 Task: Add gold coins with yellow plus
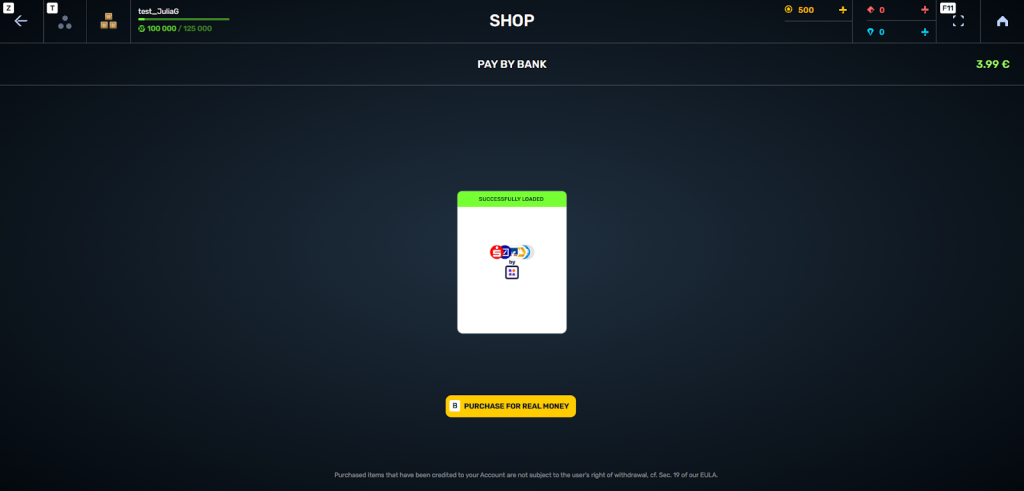point(842,10)
